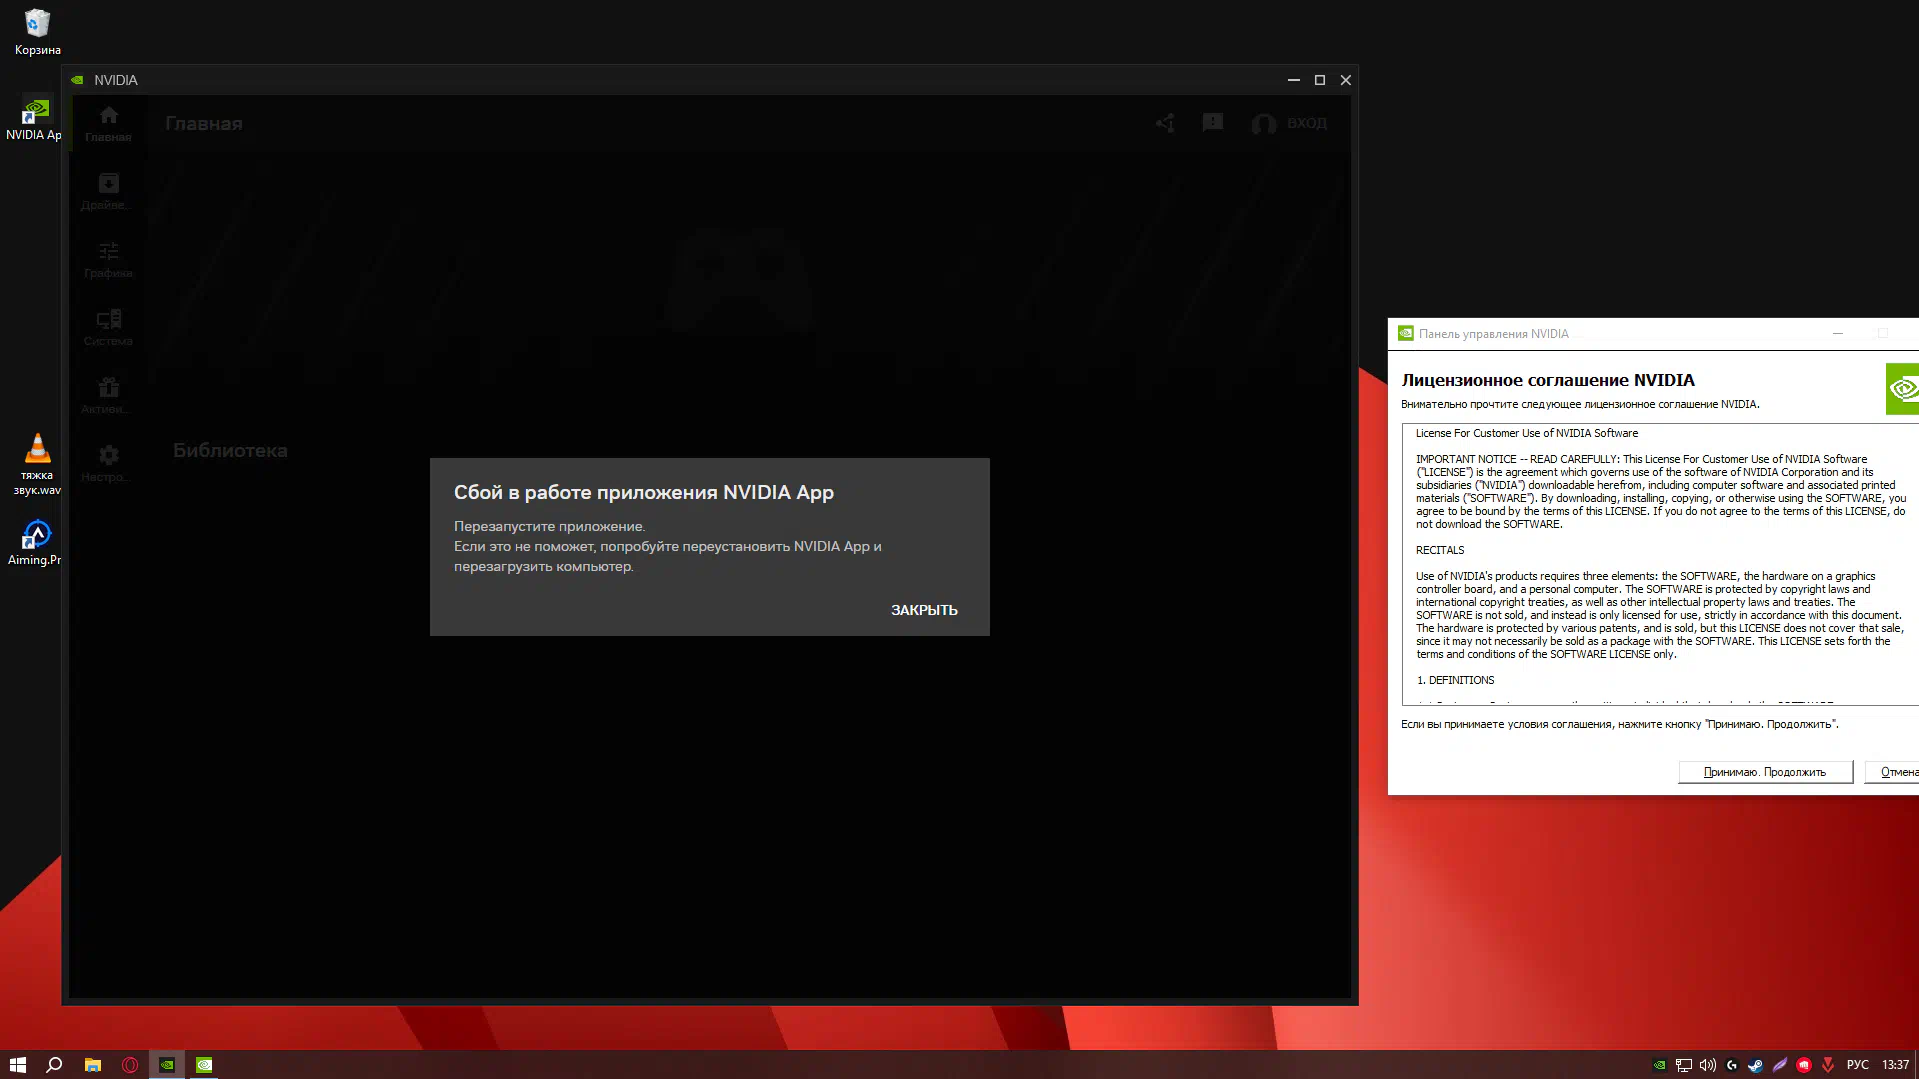Open taskbar search magnifier
The image size is (1919, 1079).
pos(55,1065)
